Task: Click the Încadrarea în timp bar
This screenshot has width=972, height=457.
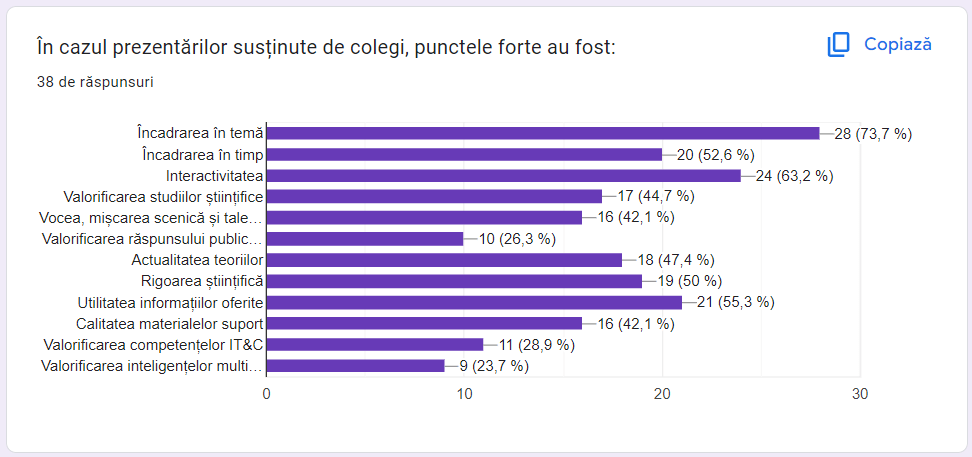Action: [464, 154]
